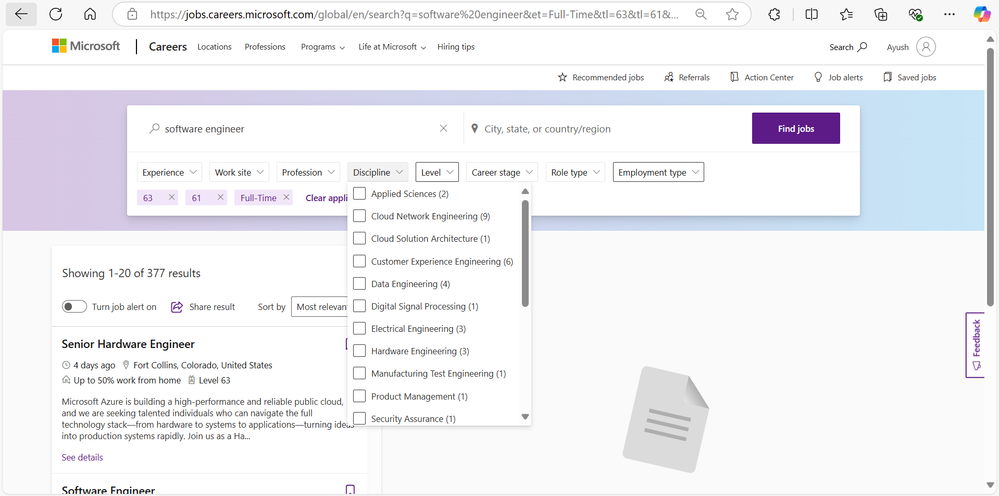999x496 pixels.
Task: Open the browser Settings and more ellipsis
Action: [949, 14]
